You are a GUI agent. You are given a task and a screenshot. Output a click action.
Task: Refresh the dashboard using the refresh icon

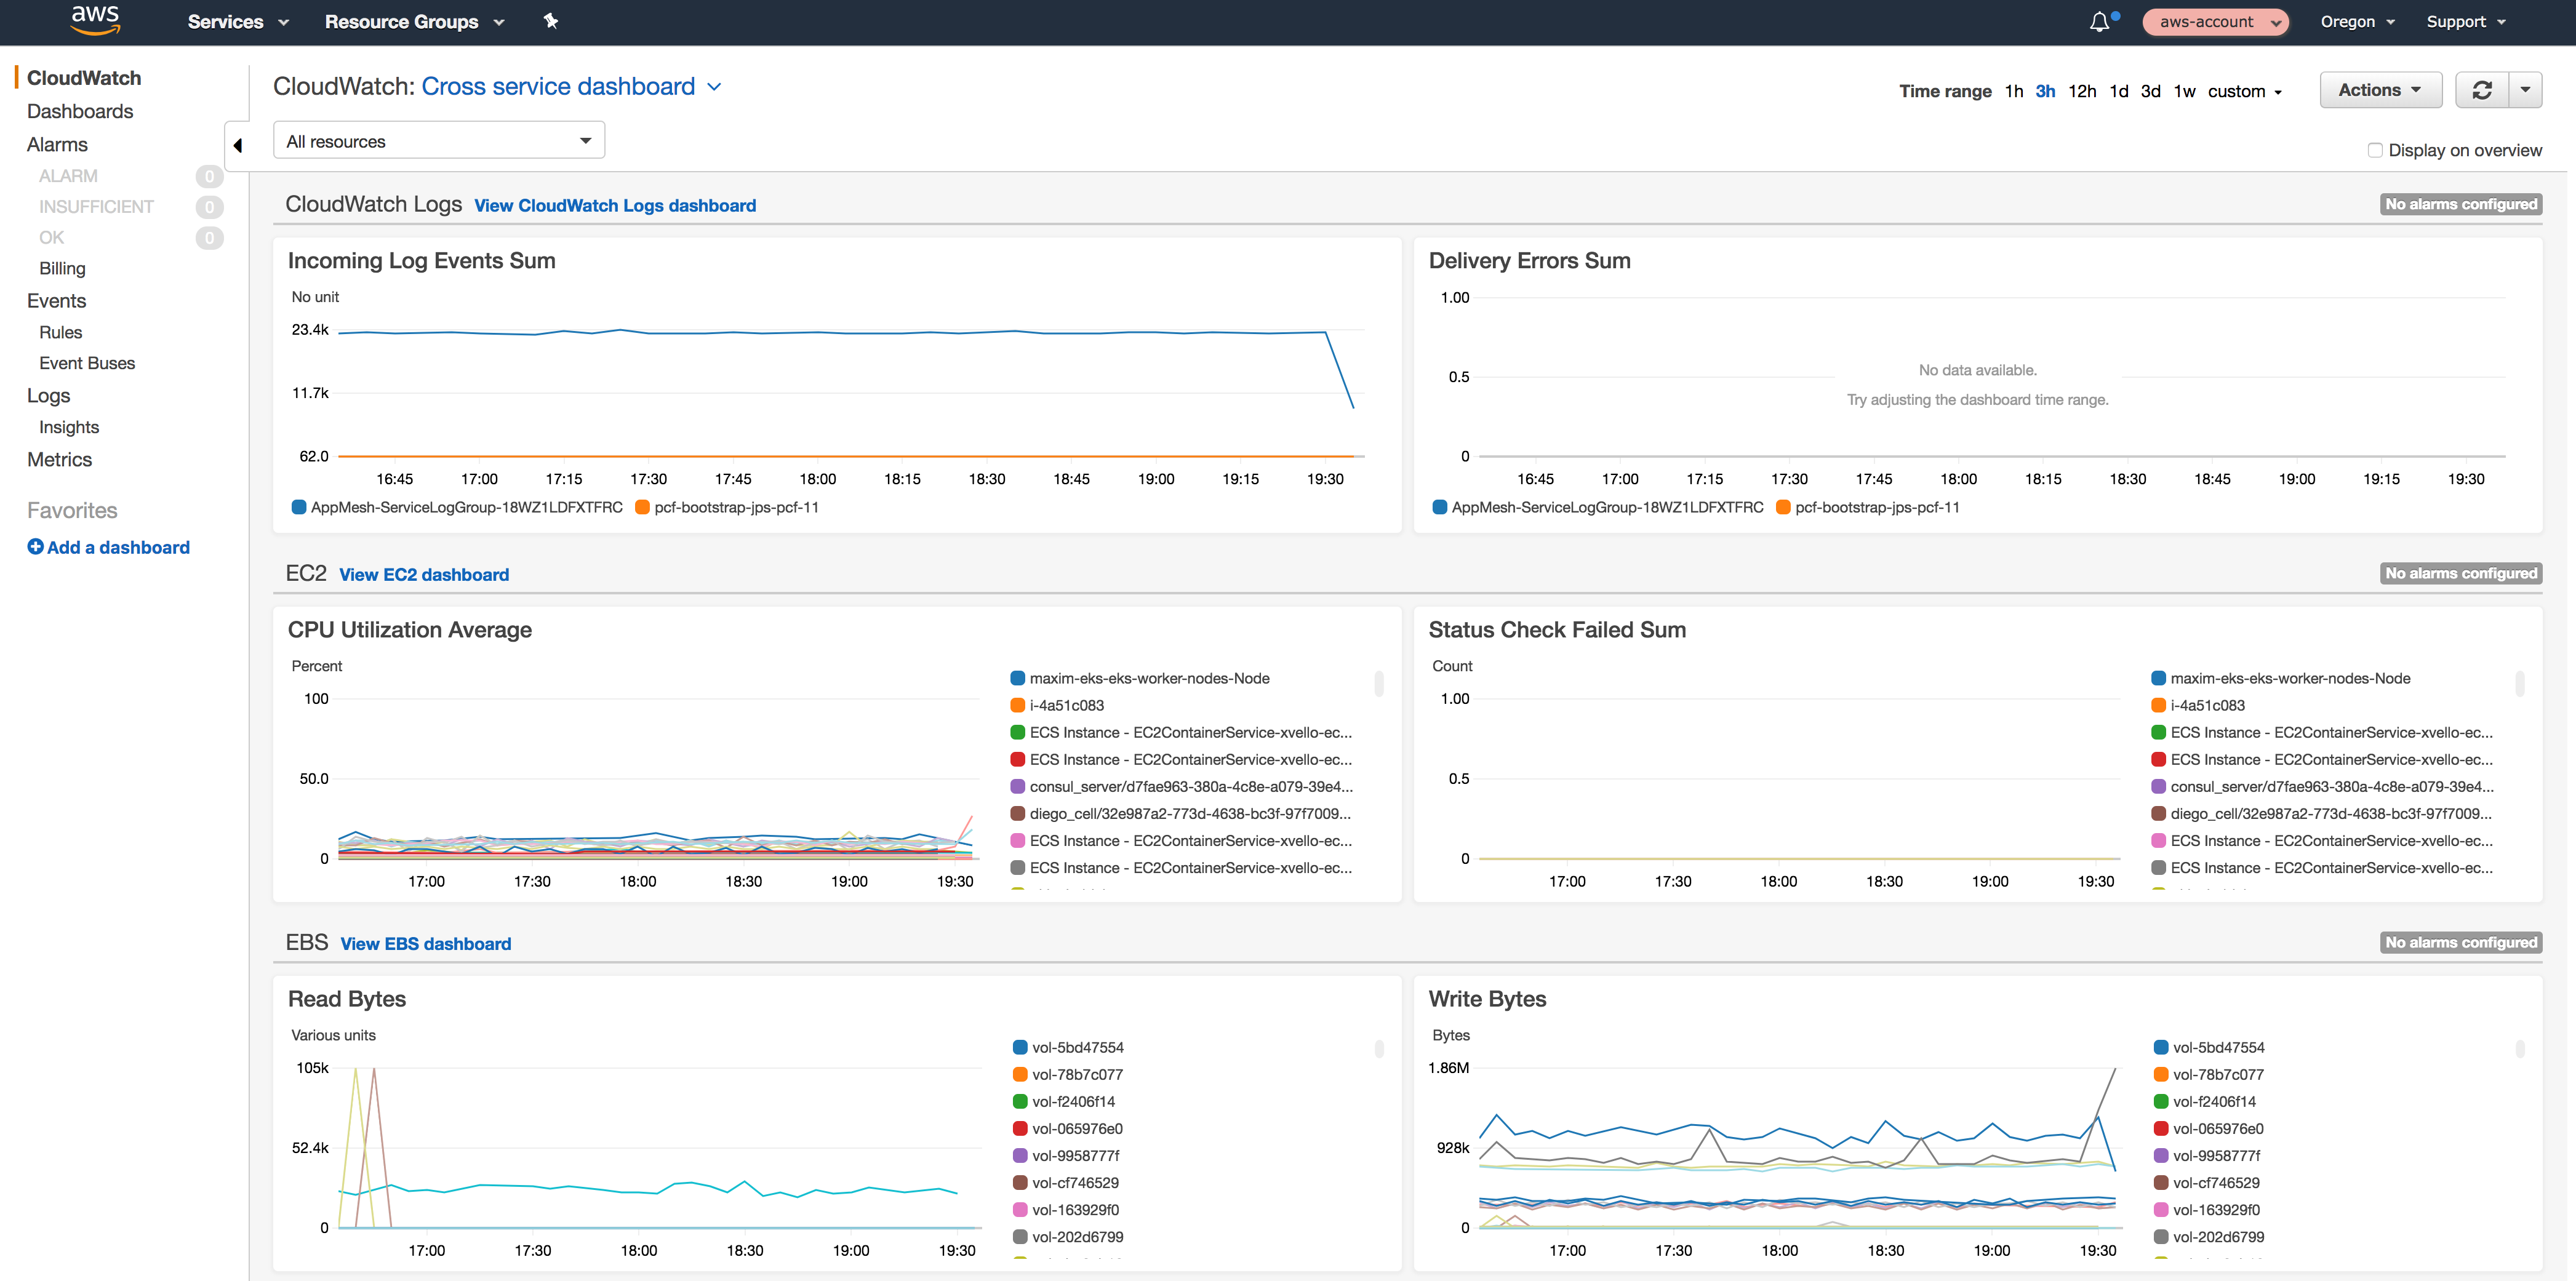click(2482, 90)
